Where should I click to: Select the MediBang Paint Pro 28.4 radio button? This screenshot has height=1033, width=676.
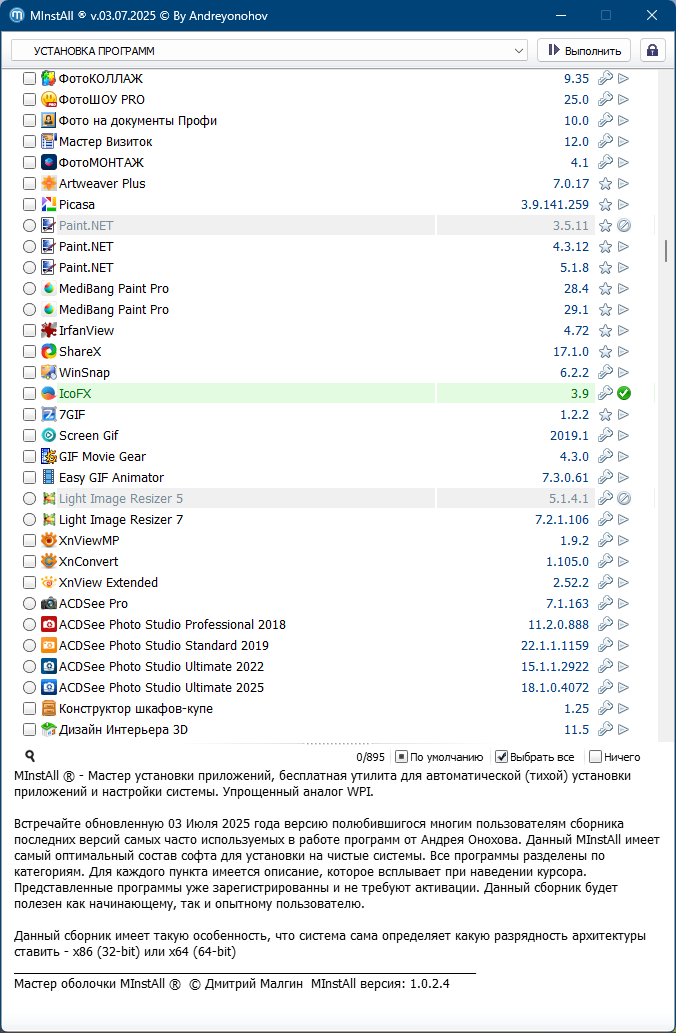pos(29,289)
